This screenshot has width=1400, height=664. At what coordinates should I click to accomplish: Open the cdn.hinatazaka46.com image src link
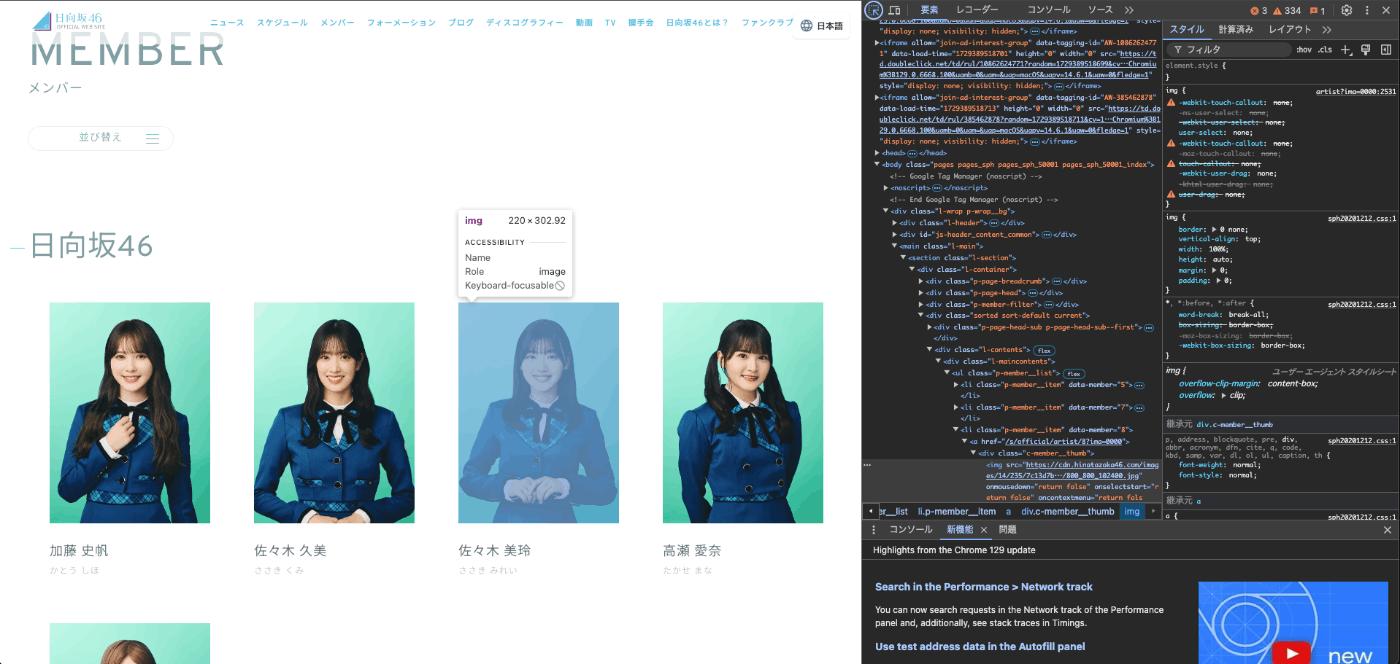(x=1074, y=470)
